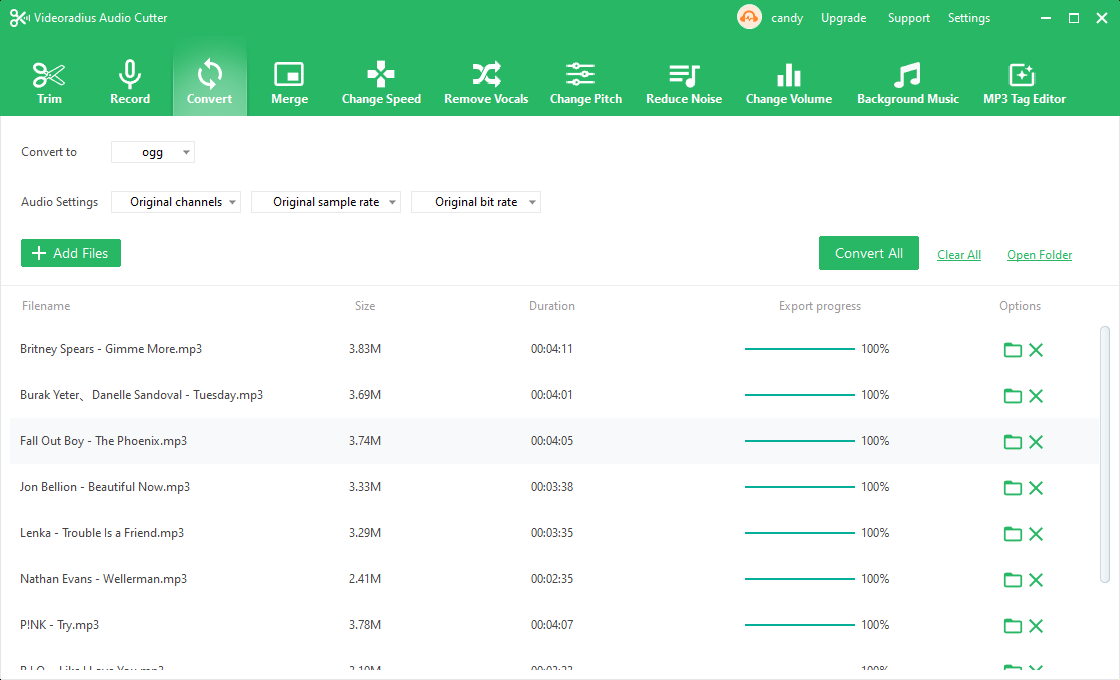
Task: Open the Change Speed tool
Action: (381, 84)
